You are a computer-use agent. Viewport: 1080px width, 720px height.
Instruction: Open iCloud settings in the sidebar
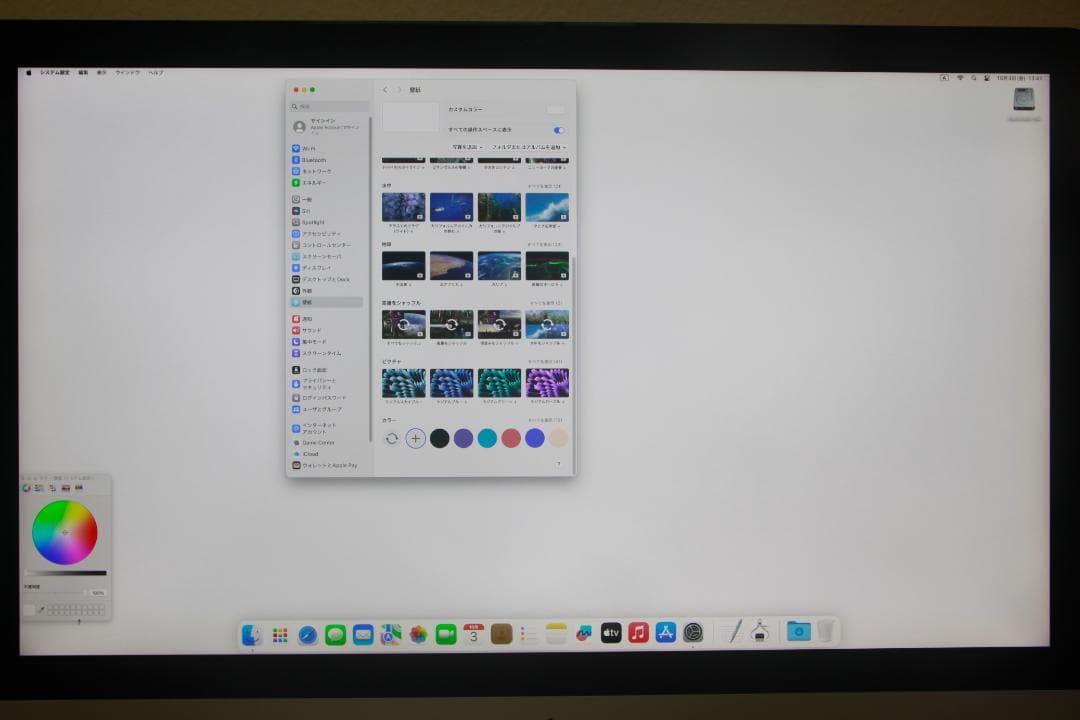point(312,453)
